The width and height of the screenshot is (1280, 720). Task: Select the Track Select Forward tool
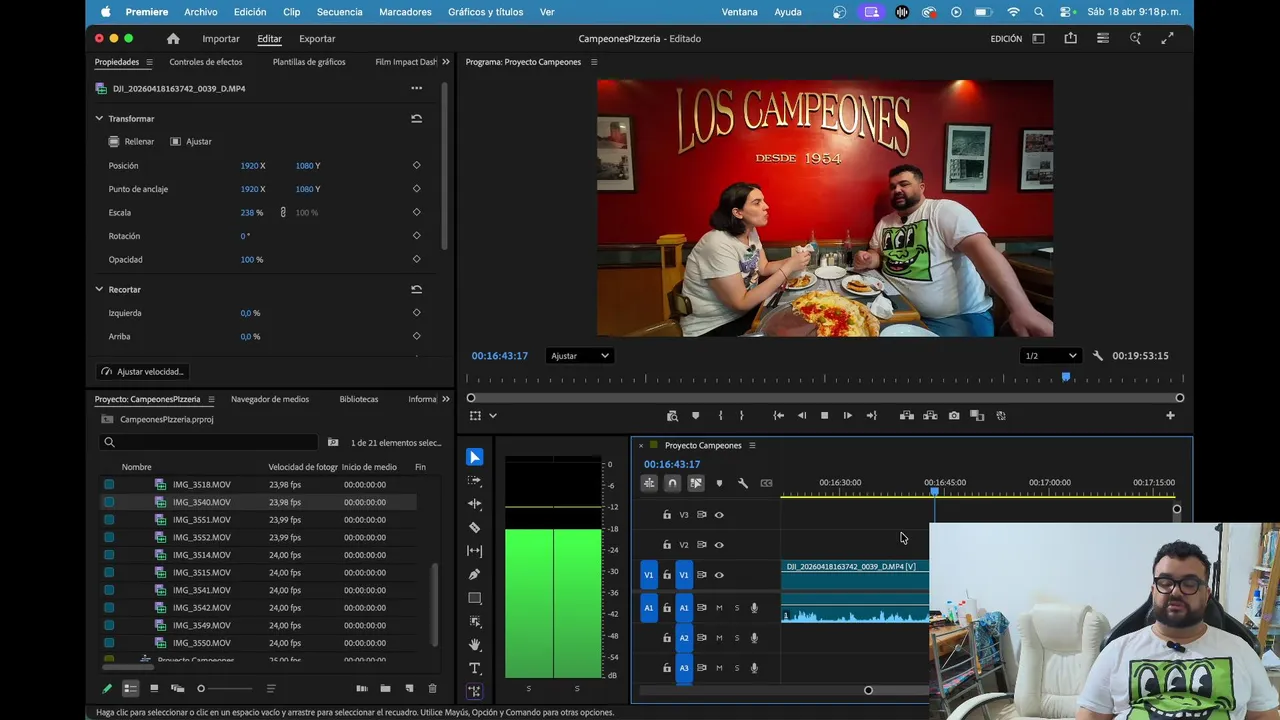[x=474, y=480]
